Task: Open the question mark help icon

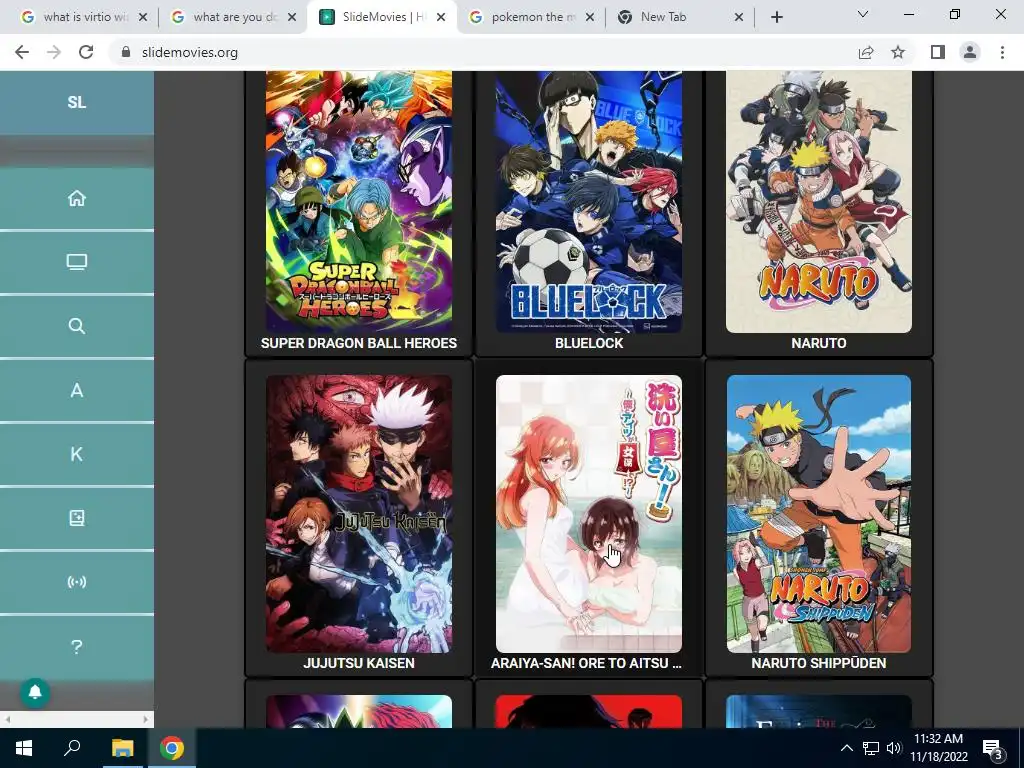Action: tap(76, 647)
